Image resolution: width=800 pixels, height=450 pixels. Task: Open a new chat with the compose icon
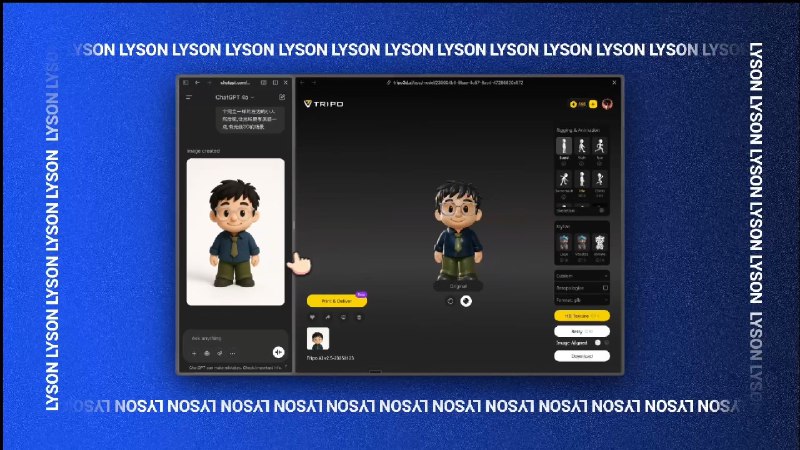click(x=282, y=97)
